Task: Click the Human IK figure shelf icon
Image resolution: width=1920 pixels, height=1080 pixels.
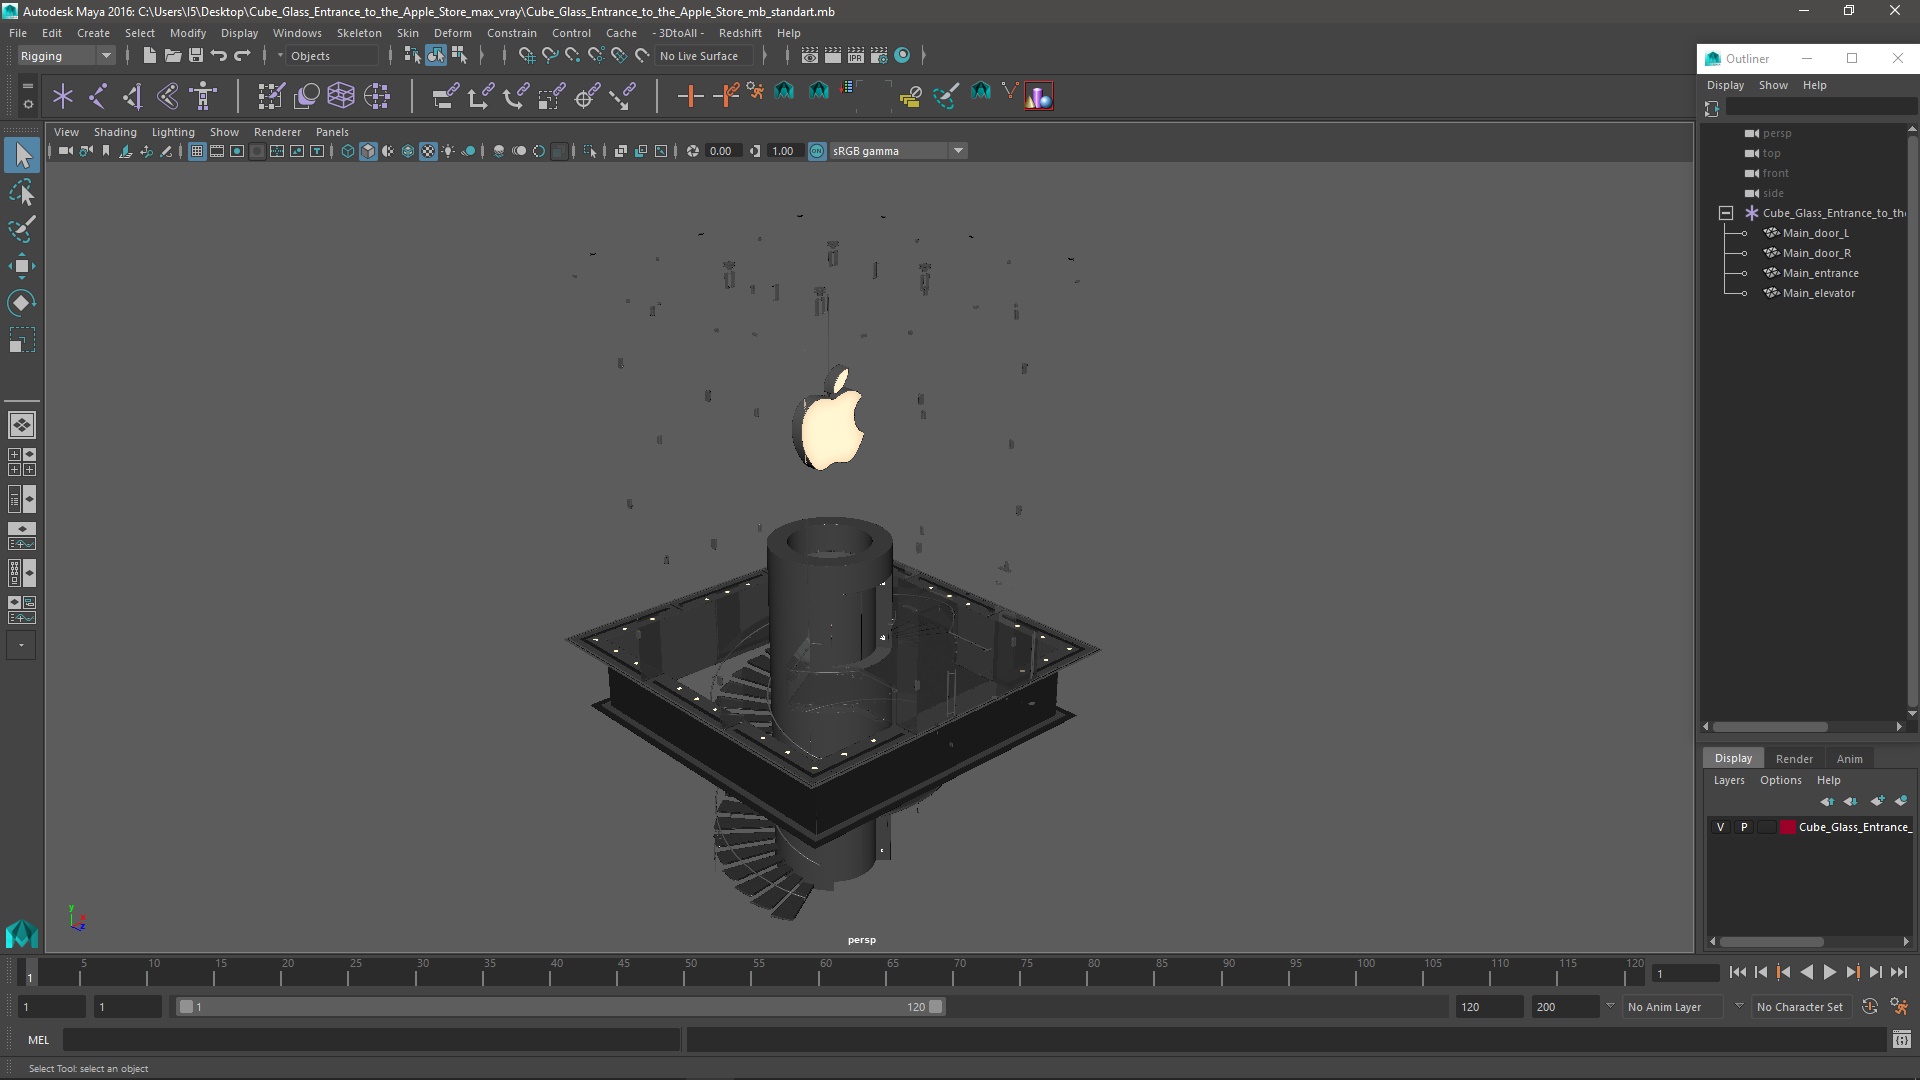Action: click(203, 96)
